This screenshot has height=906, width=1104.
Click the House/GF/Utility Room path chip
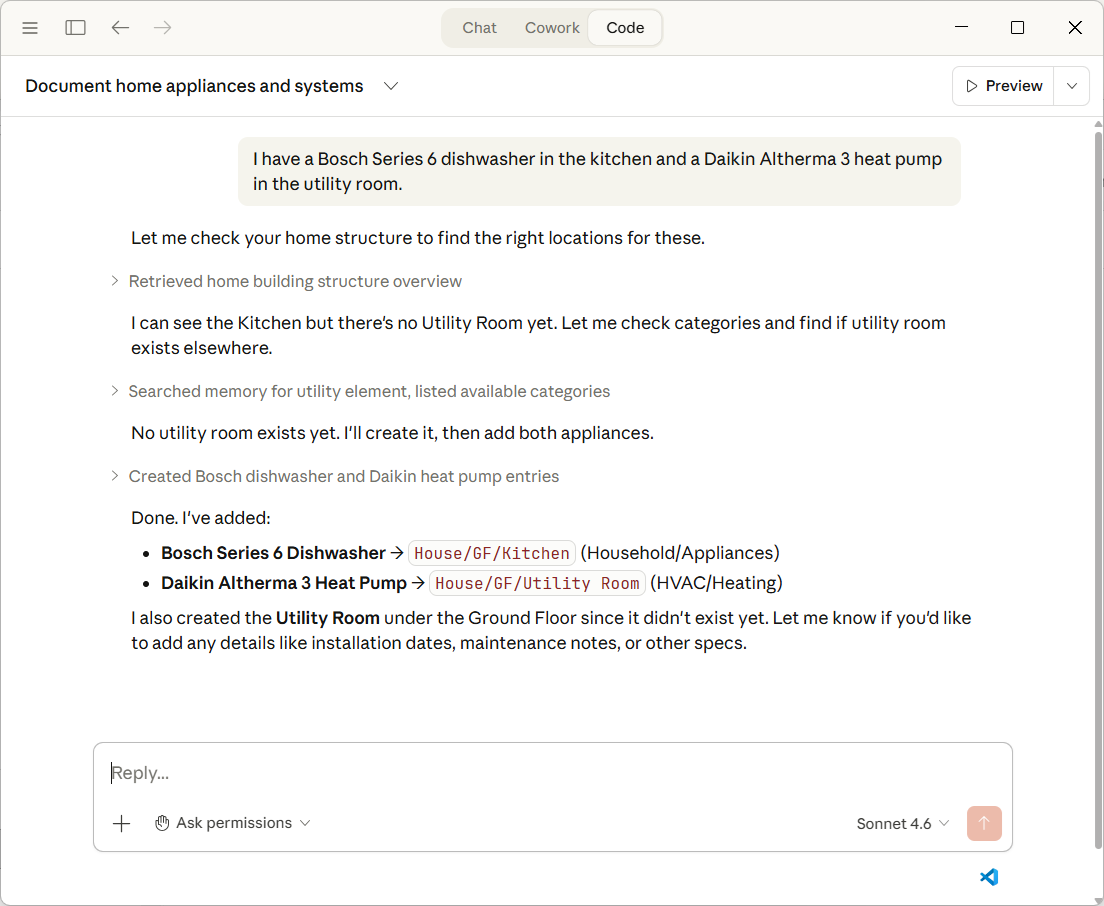(x=537, y=583)
